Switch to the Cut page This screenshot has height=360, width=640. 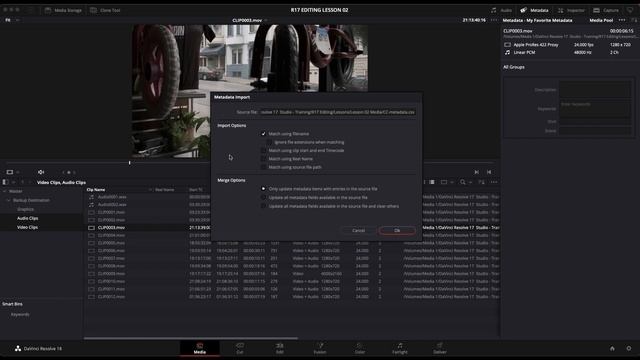pyautogui.click(x=240, y=348)
